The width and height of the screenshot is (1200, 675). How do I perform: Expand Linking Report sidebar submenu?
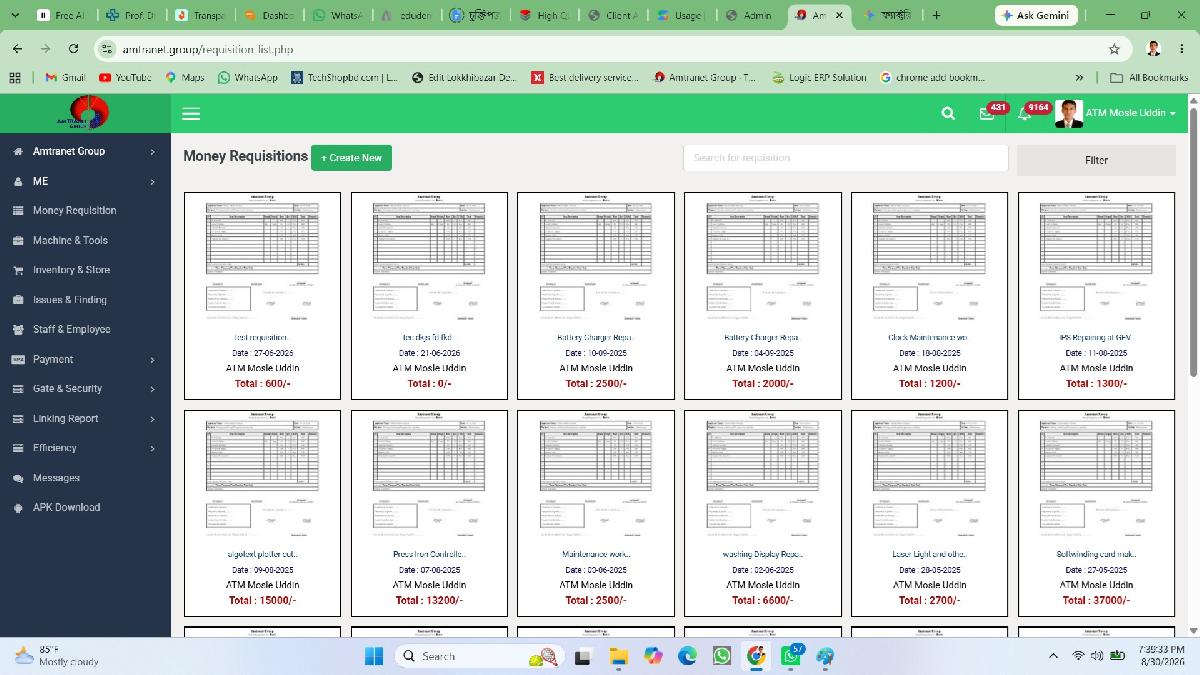pos(85,418)
